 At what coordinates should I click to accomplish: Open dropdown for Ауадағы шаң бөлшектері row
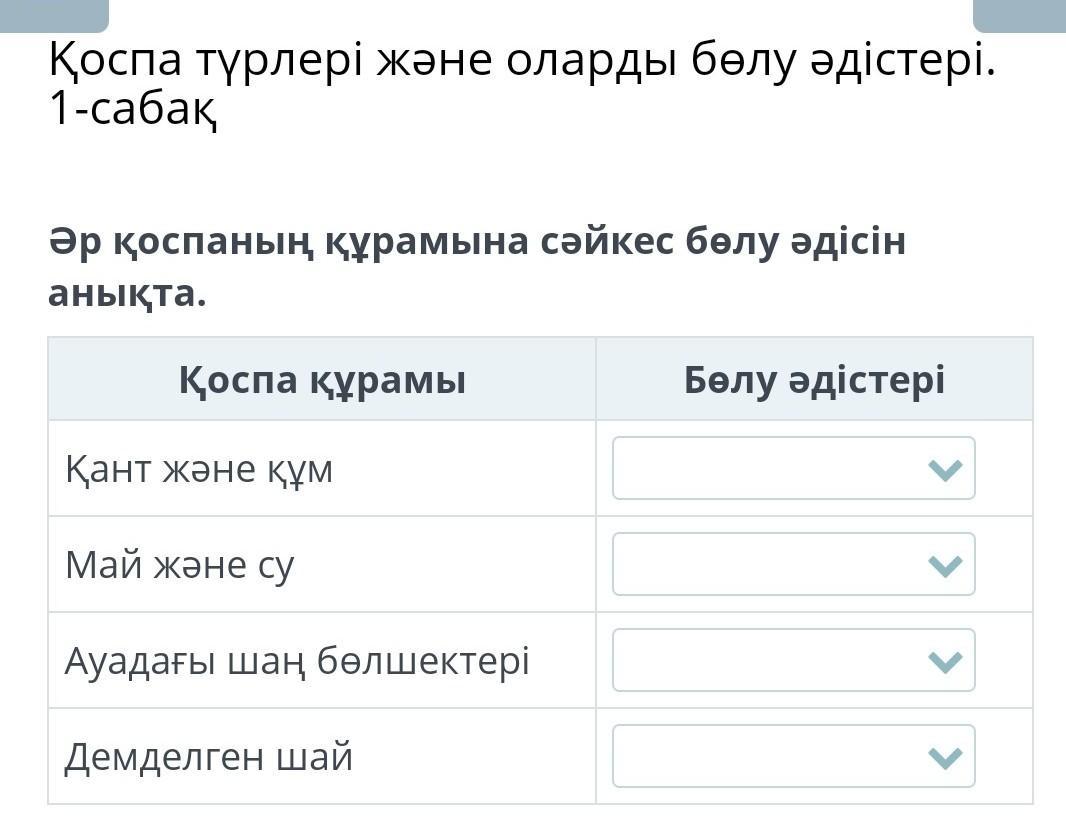click(793, 660)
